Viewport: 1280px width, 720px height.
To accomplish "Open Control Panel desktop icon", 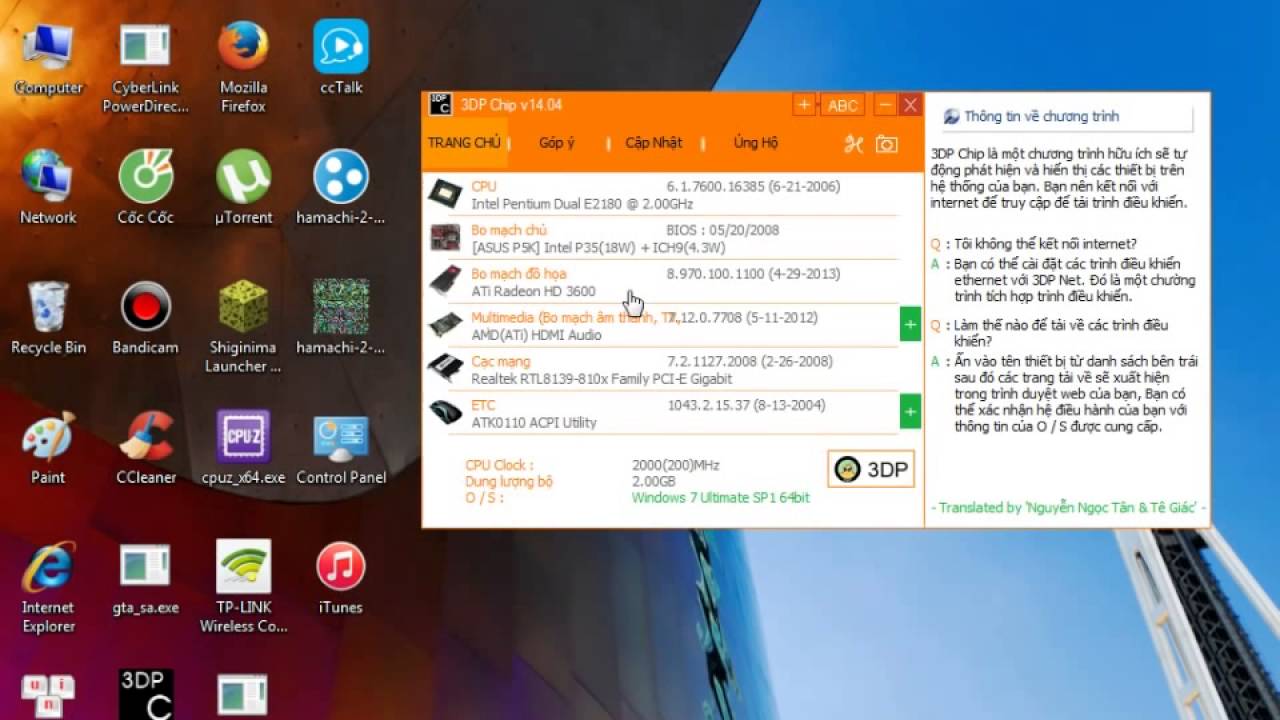I will tap(341, 448).
